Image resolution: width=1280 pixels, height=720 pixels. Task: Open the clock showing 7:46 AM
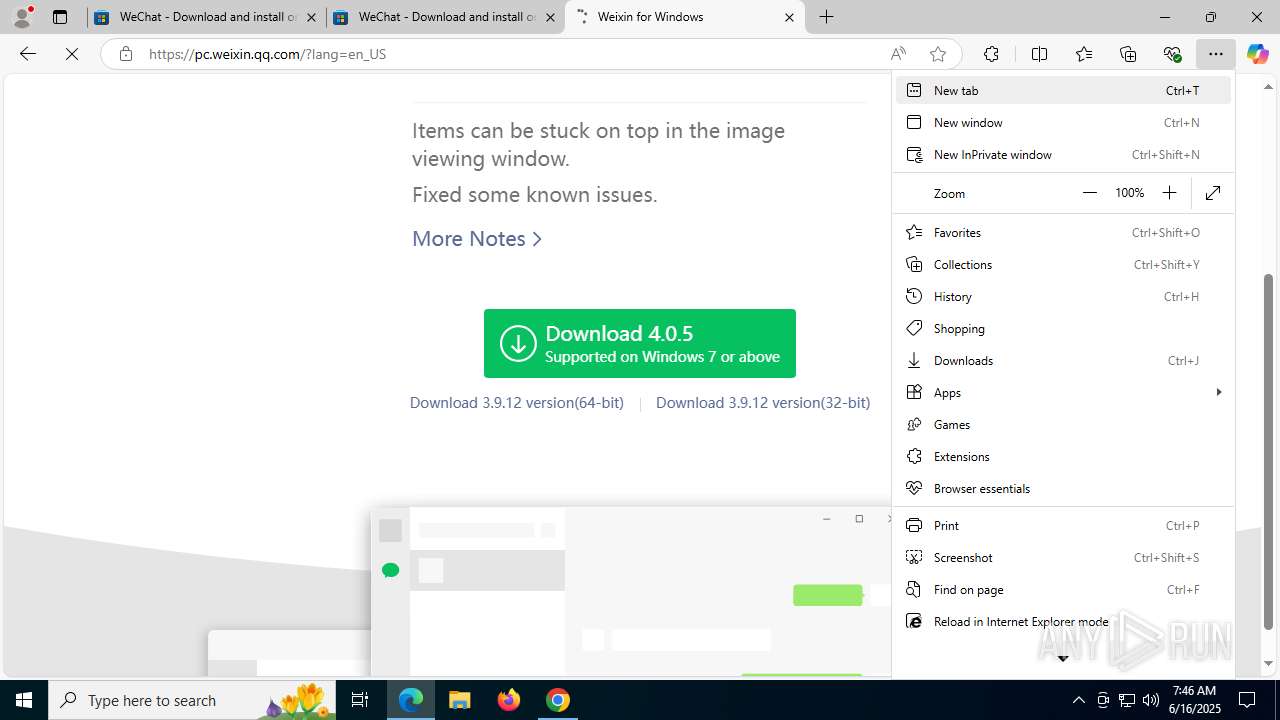(x=1194, y=700)
